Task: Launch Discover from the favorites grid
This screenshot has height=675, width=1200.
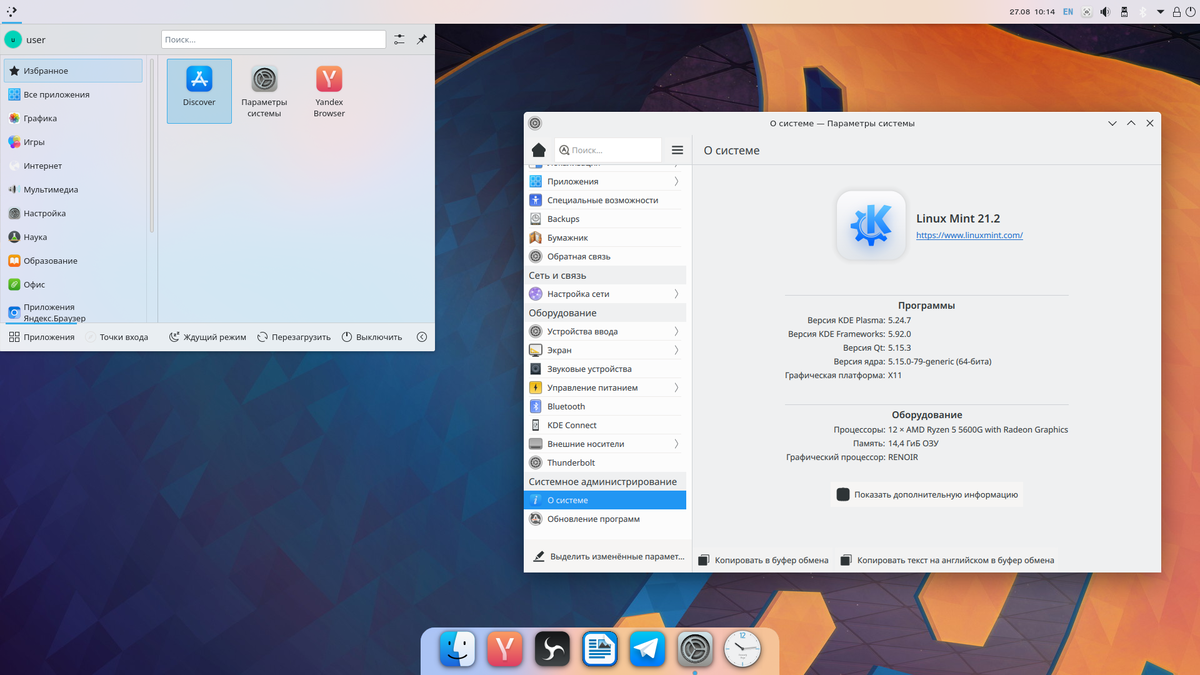Action: point(199,90)
